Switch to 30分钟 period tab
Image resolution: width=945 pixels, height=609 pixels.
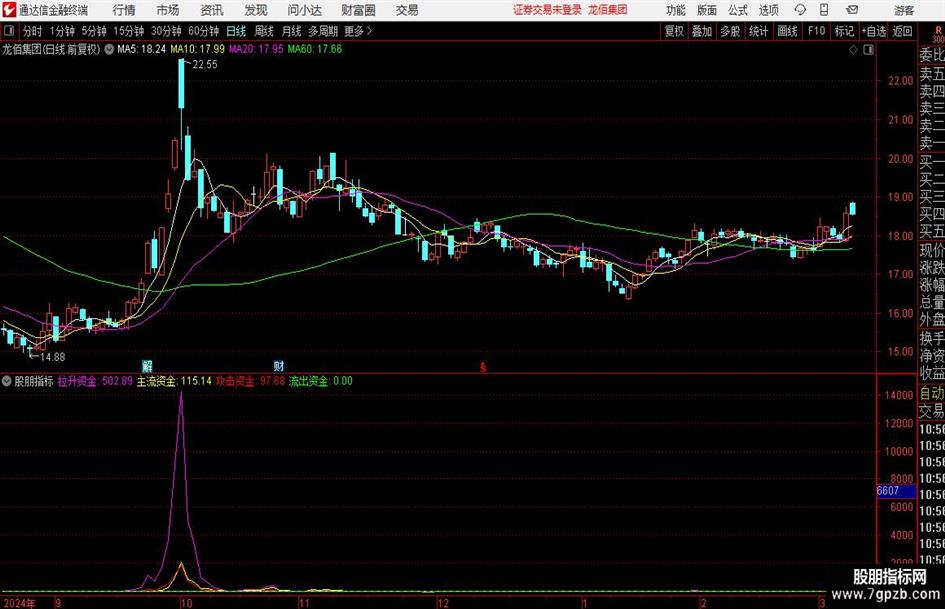(166, 31)
